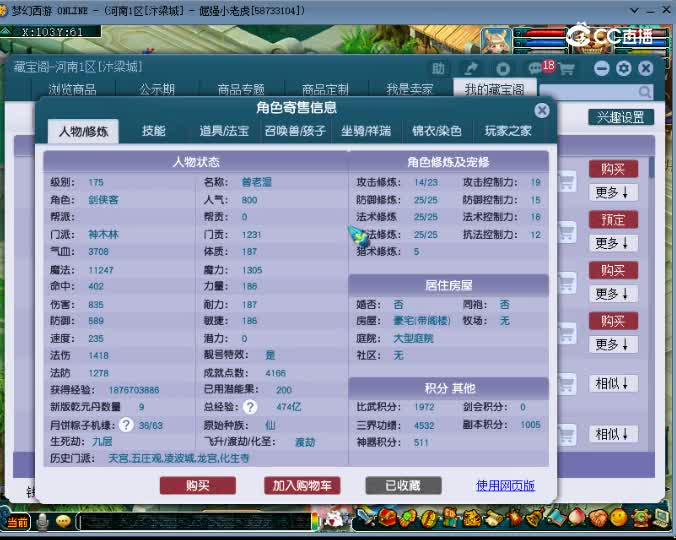This screenshot has height=540, width=676.
Task: Click the yellow chat bubble icon
Action: (63, 521)
